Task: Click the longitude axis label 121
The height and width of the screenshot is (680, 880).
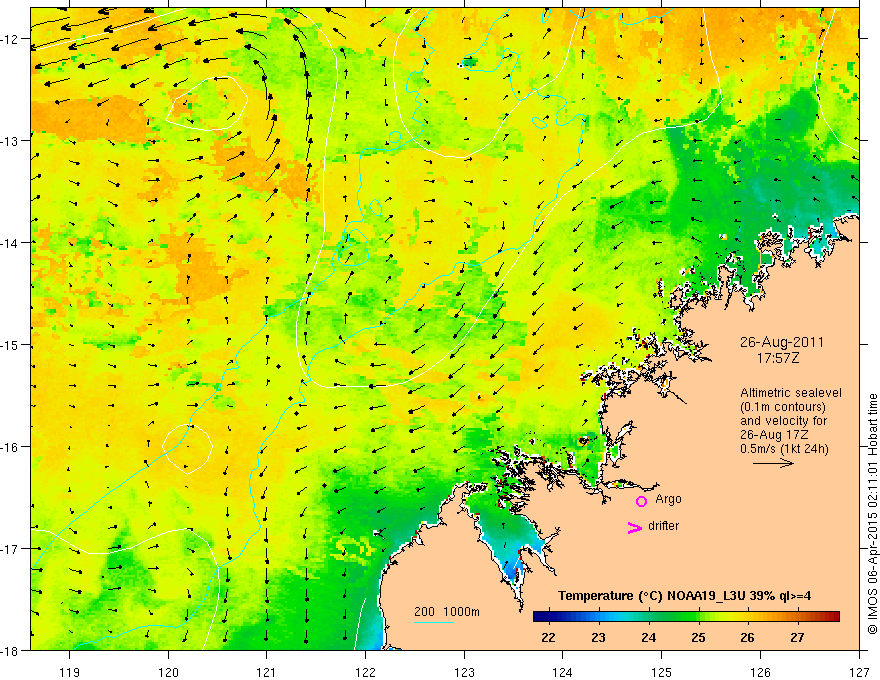Action: tap(267, 672)
